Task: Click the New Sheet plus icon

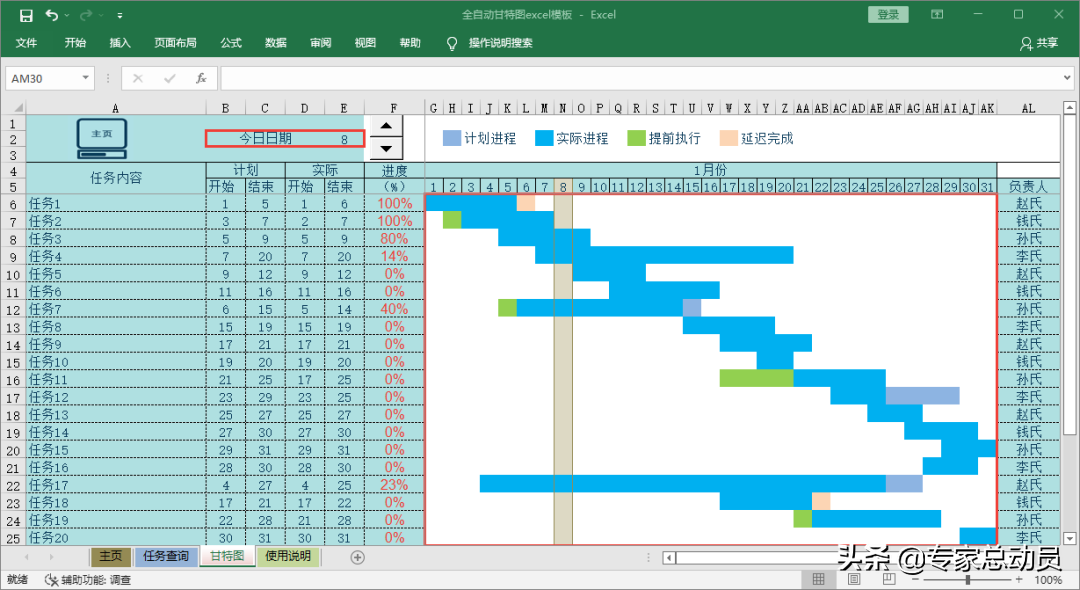Action: (357, 558)
